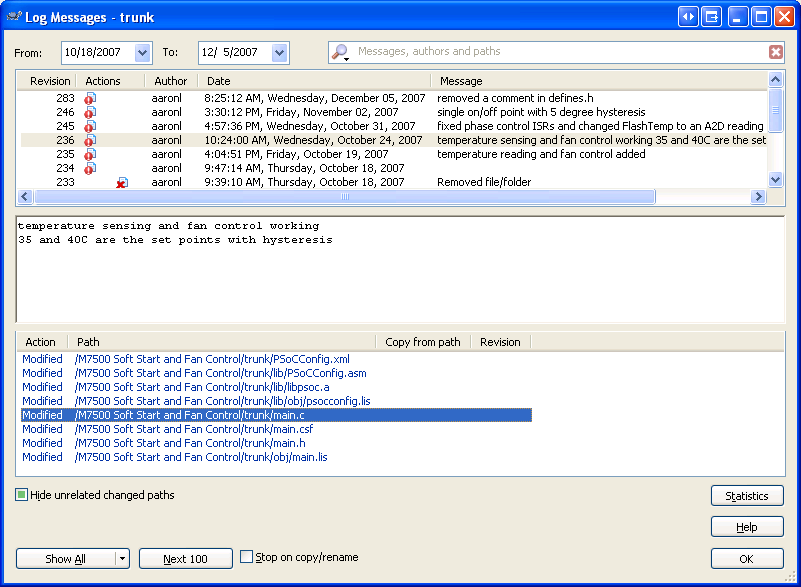The image size is (801, 587).
Task: Click the modified action icon for revision 283
Action: (90, 98)
